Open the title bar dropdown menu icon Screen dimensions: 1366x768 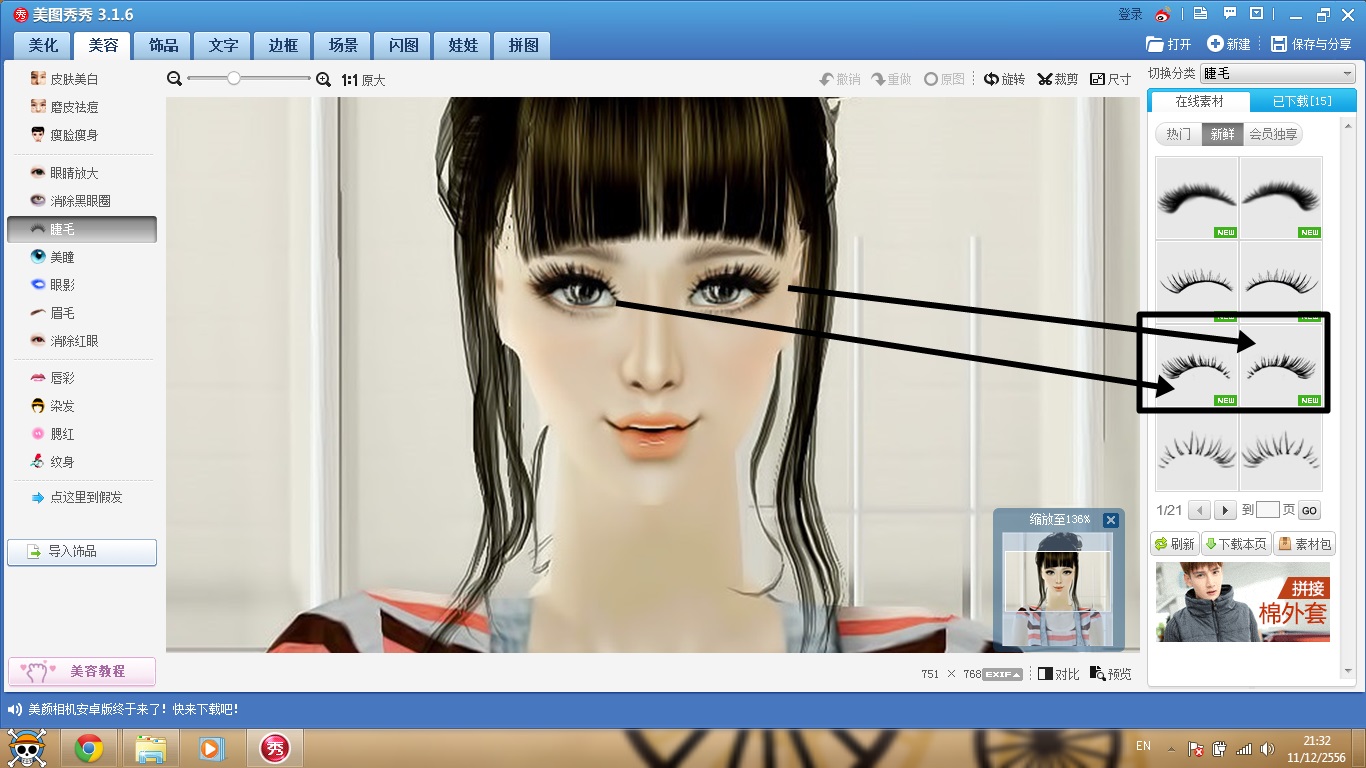point(1257,14)
